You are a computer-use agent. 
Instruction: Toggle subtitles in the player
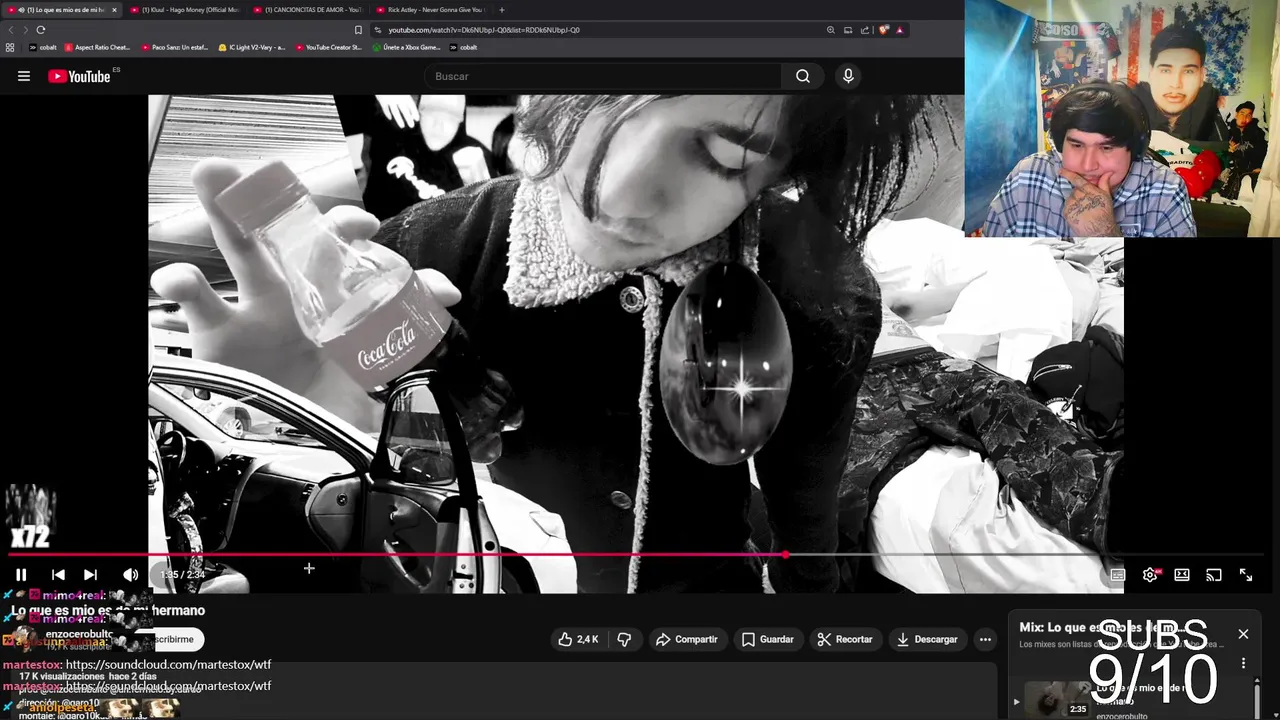(1118, 575)
